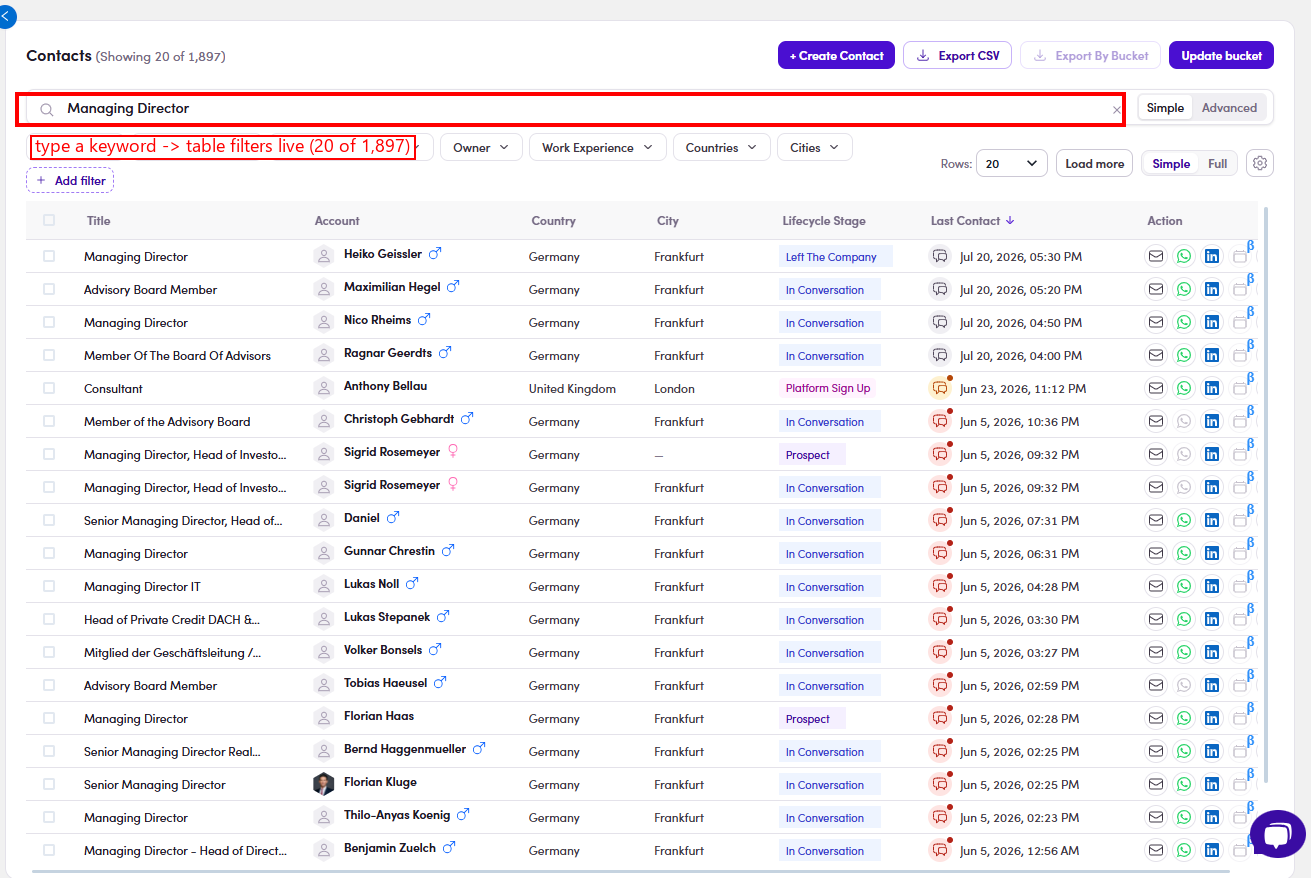Open LinkedIn for Daniel's row

(x=1212, y=520)
